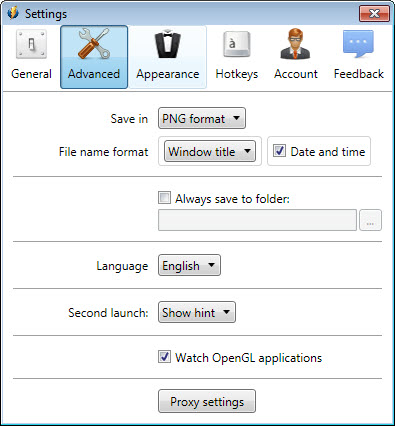Viewport: 395px width, 426px height.
Task: Switch to the Hotkeys tab label
Action: point(237,74)
